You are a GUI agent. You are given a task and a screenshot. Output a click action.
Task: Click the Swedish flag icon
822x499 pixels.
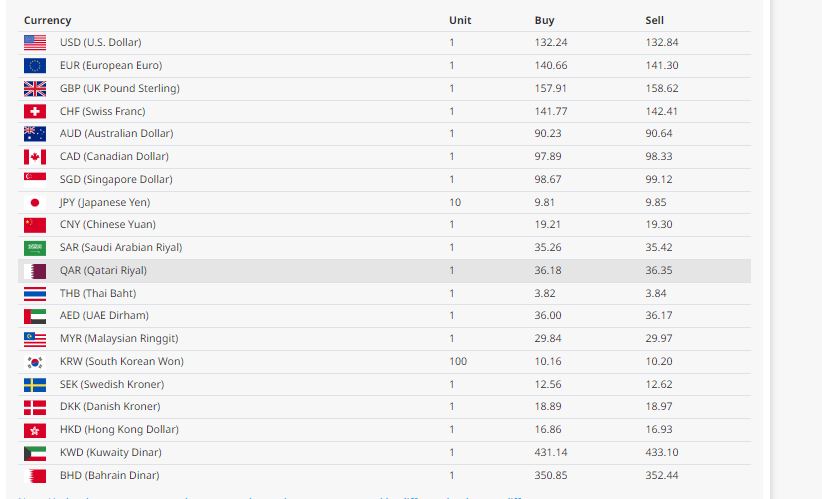(35, 385)
